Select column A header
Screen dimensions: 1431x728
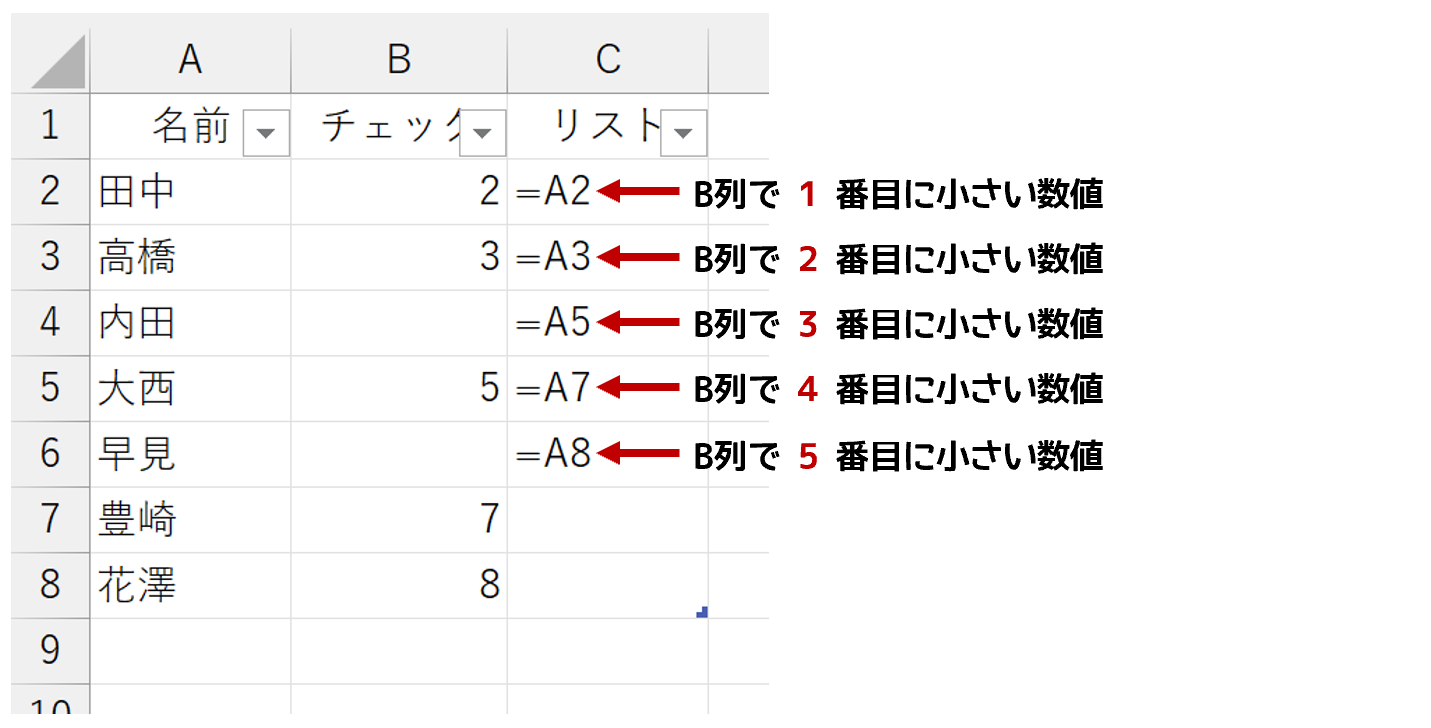pyautogui.click(x=190, y=60)
